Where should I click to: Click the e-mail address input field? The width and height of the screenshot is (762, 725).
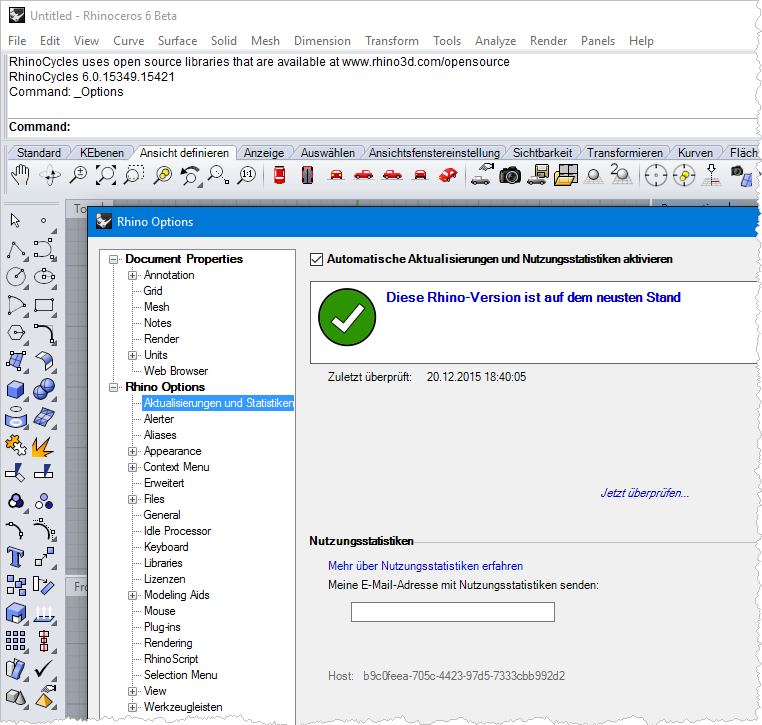(x=453, y=612)
